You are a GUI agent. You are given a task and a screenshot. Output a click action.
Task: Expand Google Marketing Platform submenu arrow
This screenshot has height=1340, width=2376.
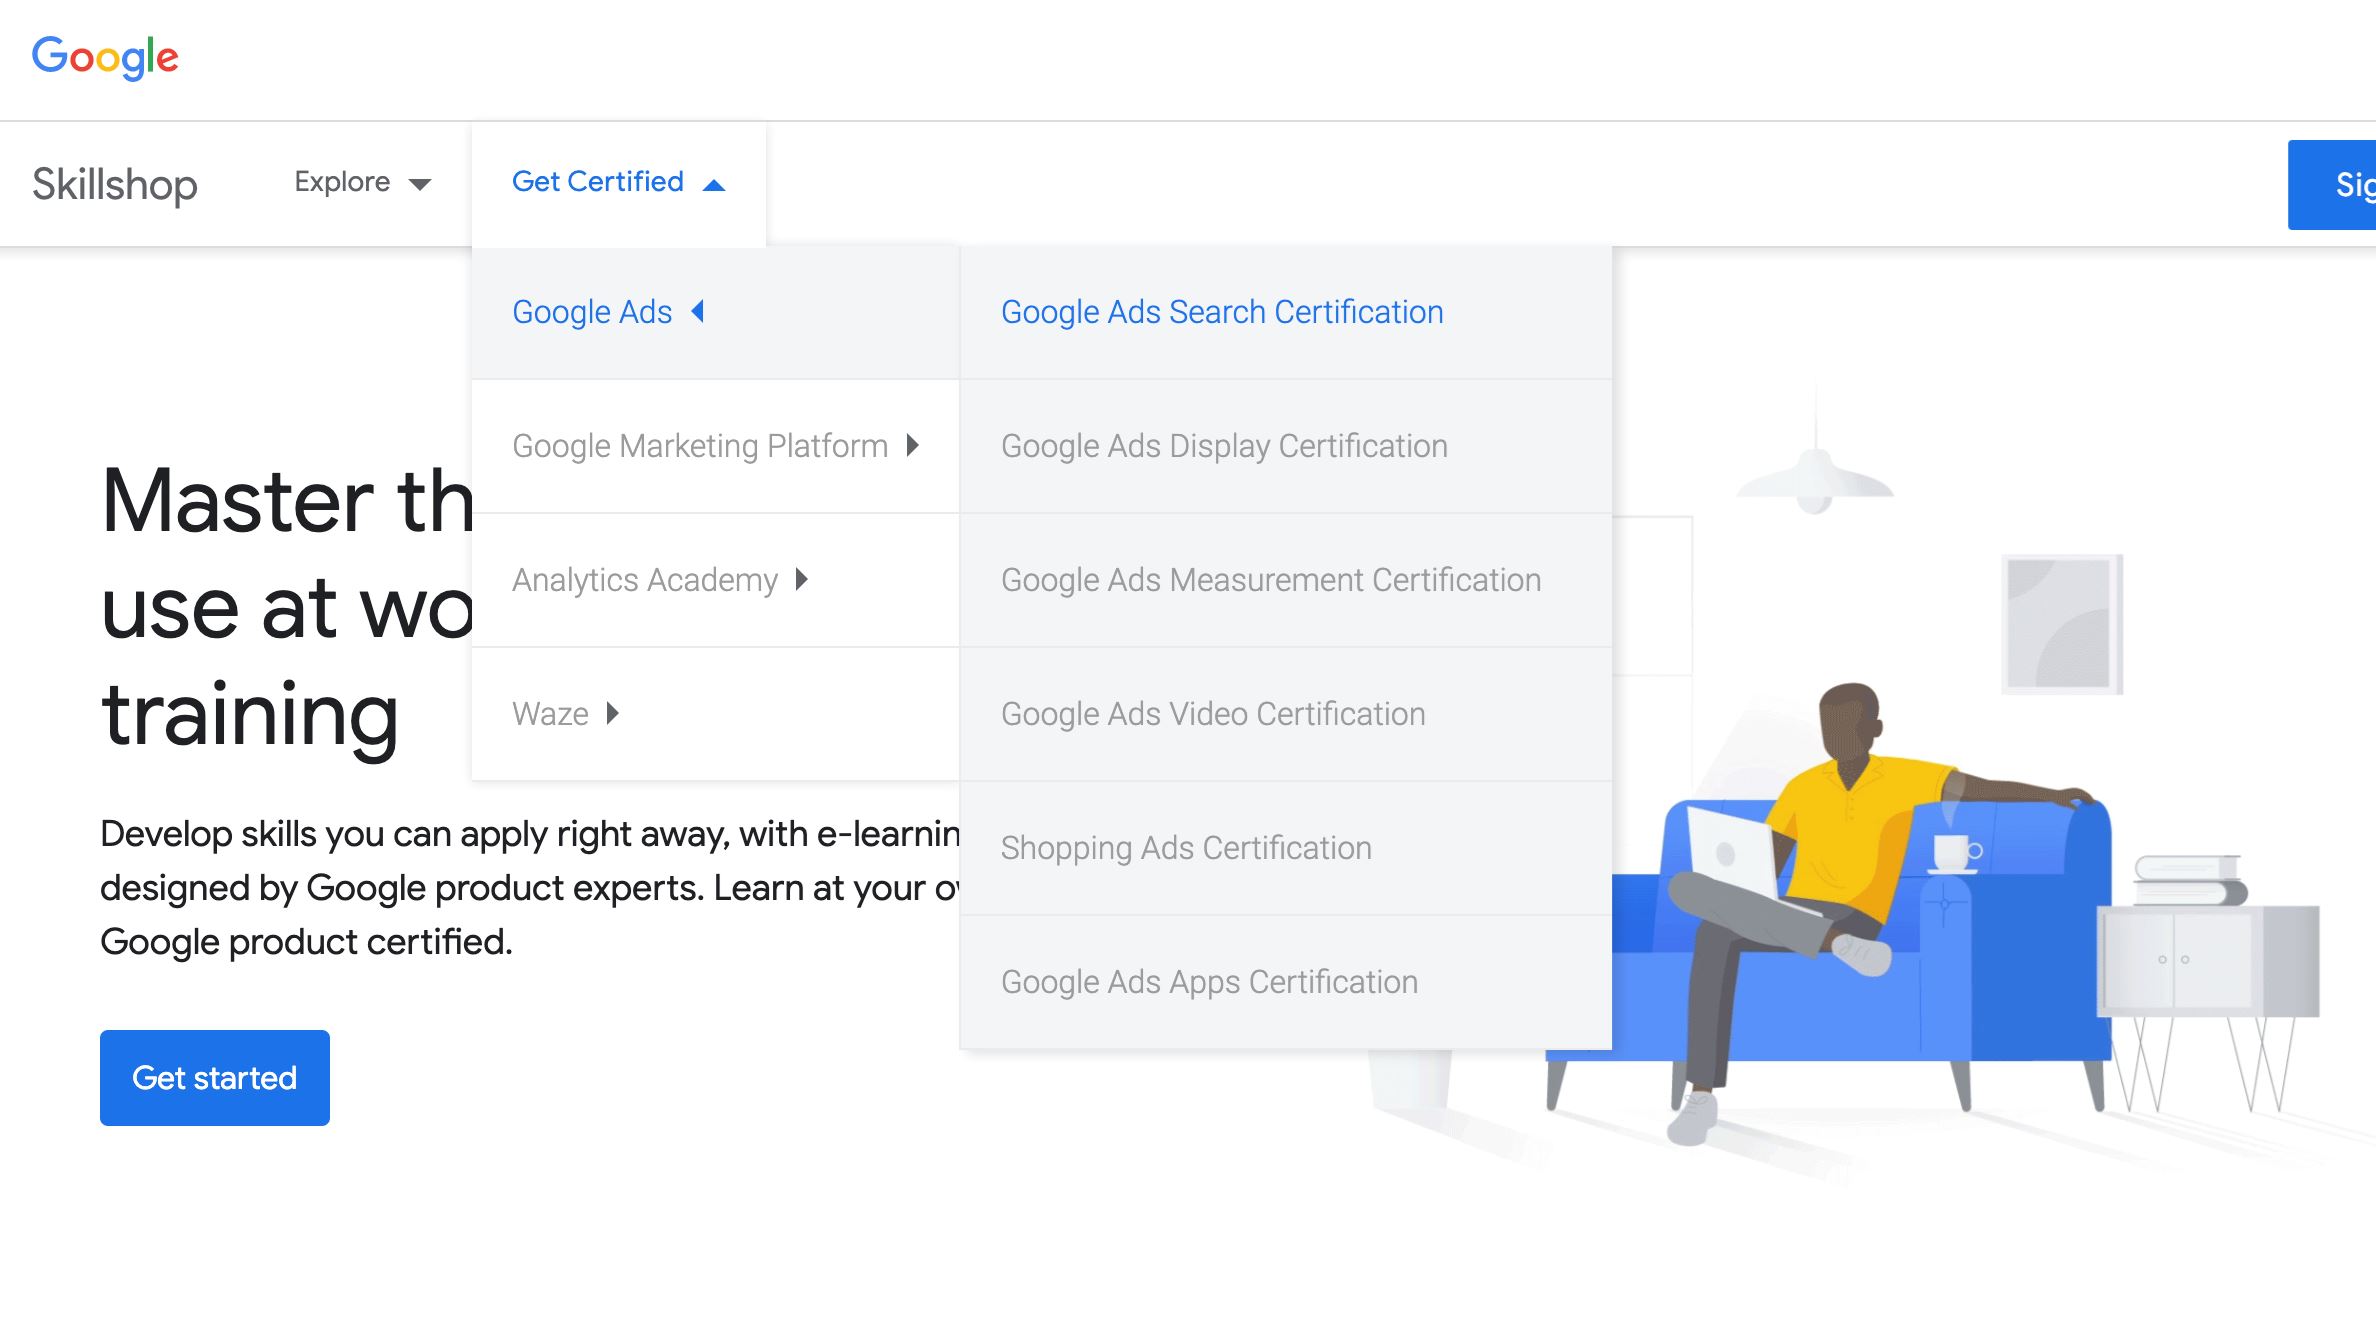pos(912,445)
